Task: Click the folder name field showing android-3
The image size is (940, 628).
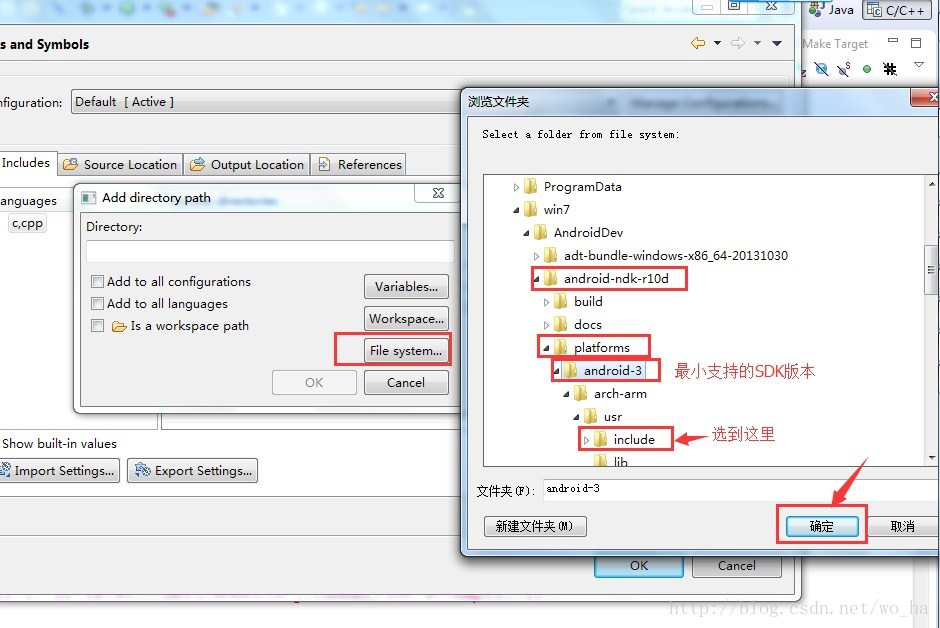Action: (741, 490)
